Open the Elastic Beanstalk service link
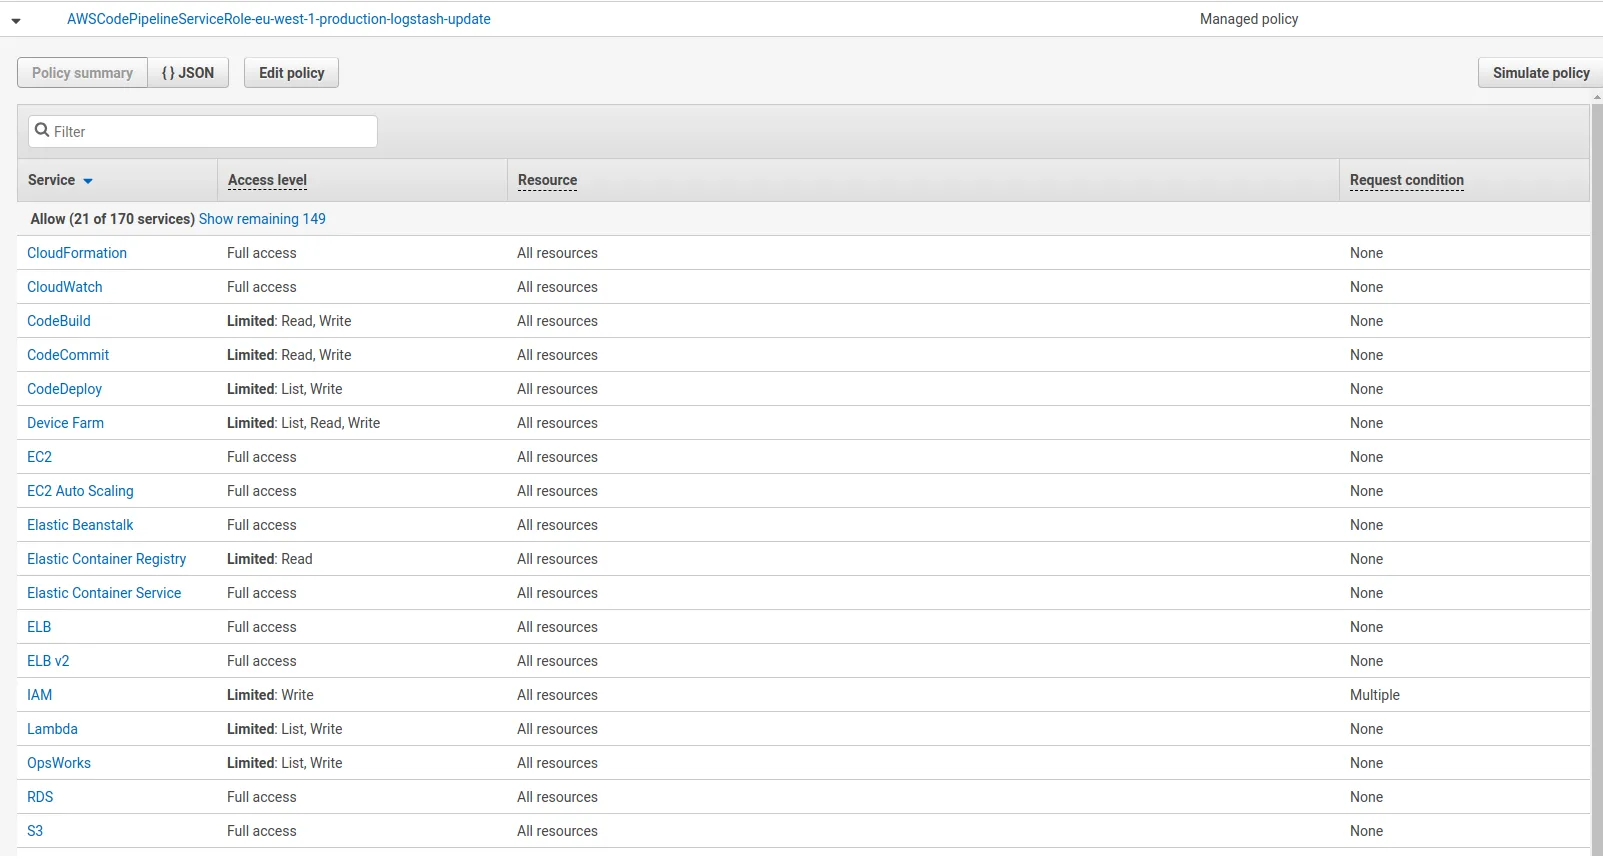This screenshot has width=1603, height=859. [80, 525]
